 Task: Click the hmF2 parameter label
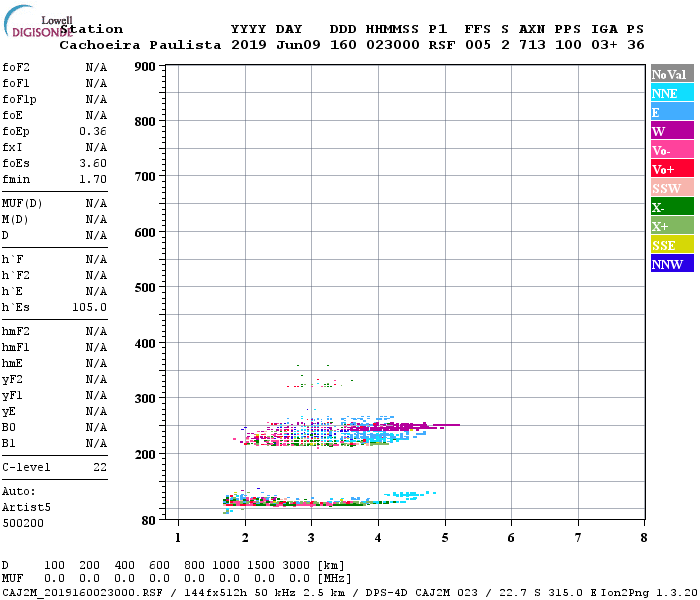(x=16, y=331)
